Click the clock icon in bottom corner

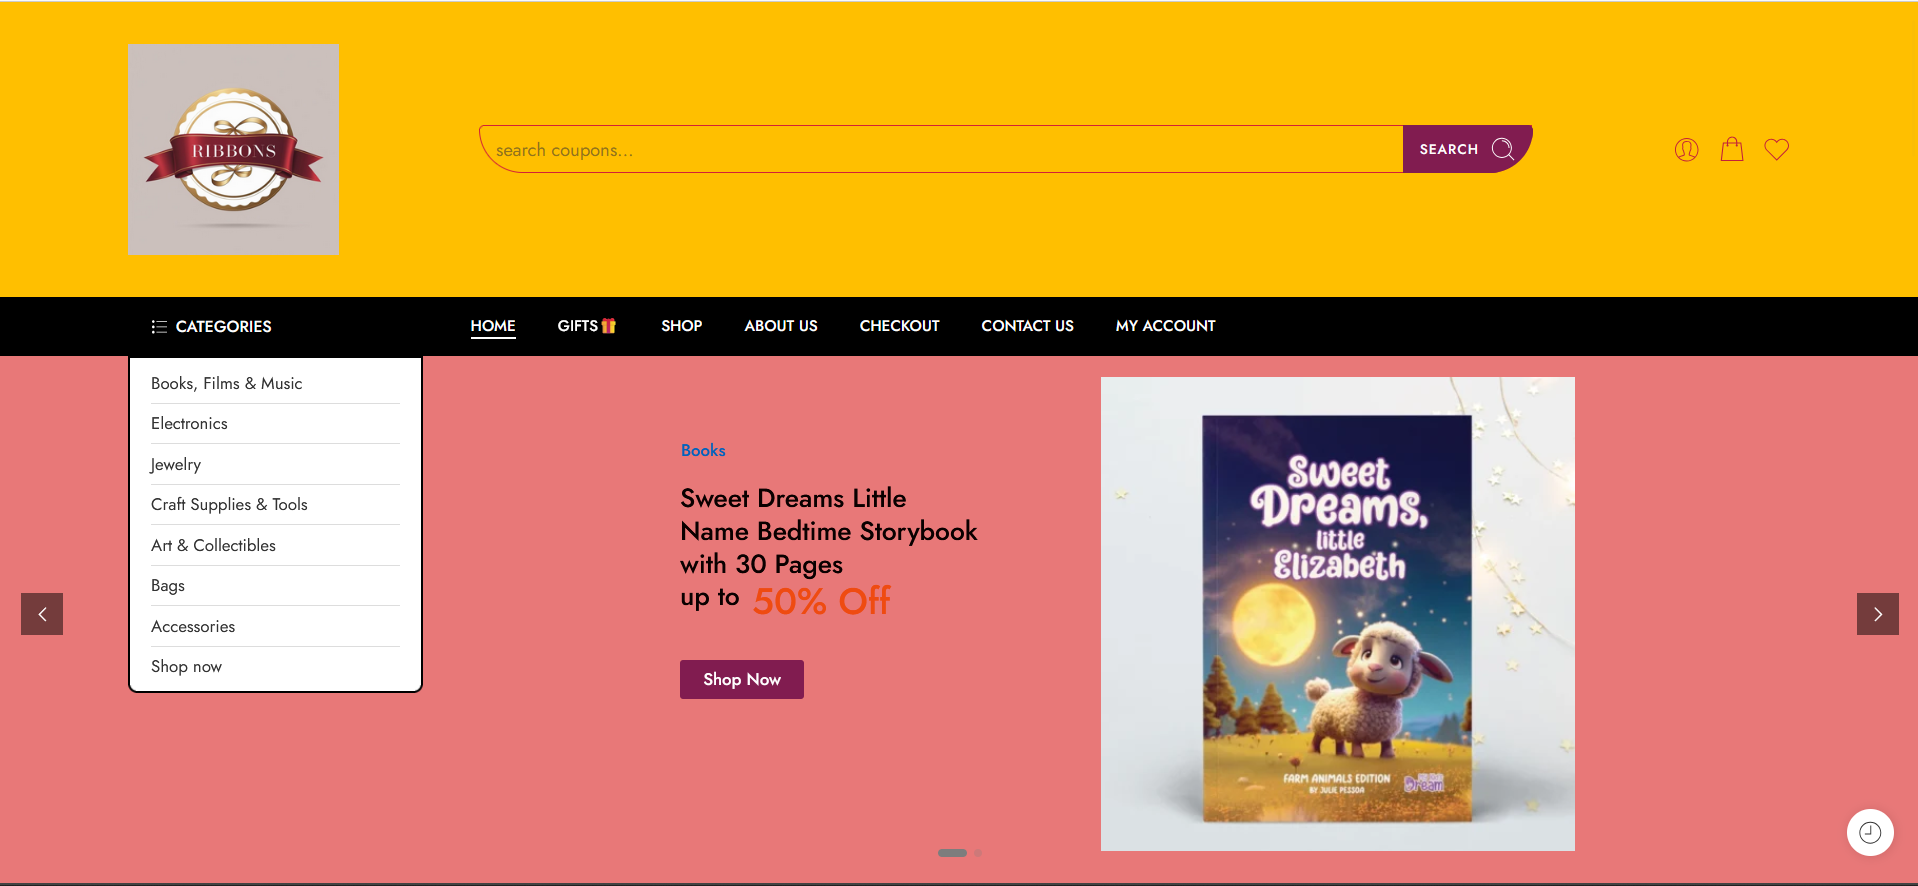1869,832
